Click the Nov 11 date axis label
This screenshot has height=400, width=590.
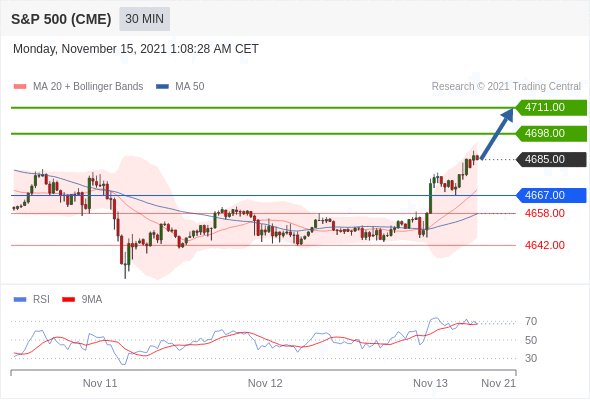[100, 383]
